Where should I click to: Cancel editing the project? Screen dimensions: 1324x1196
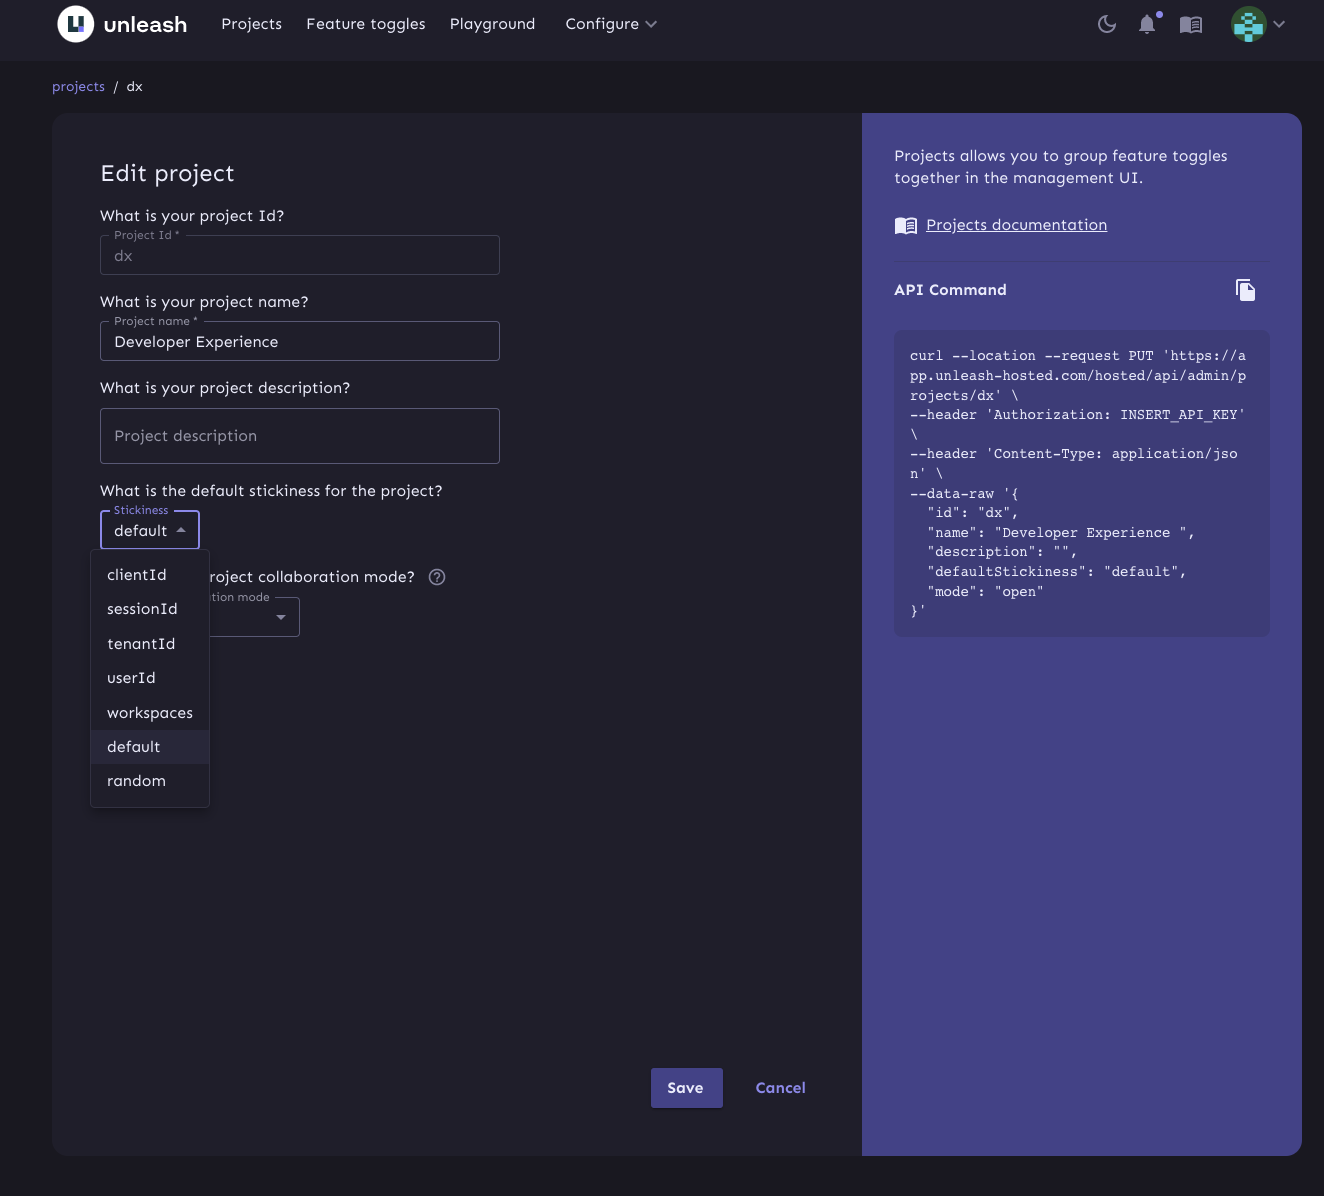pos(780,1087)
